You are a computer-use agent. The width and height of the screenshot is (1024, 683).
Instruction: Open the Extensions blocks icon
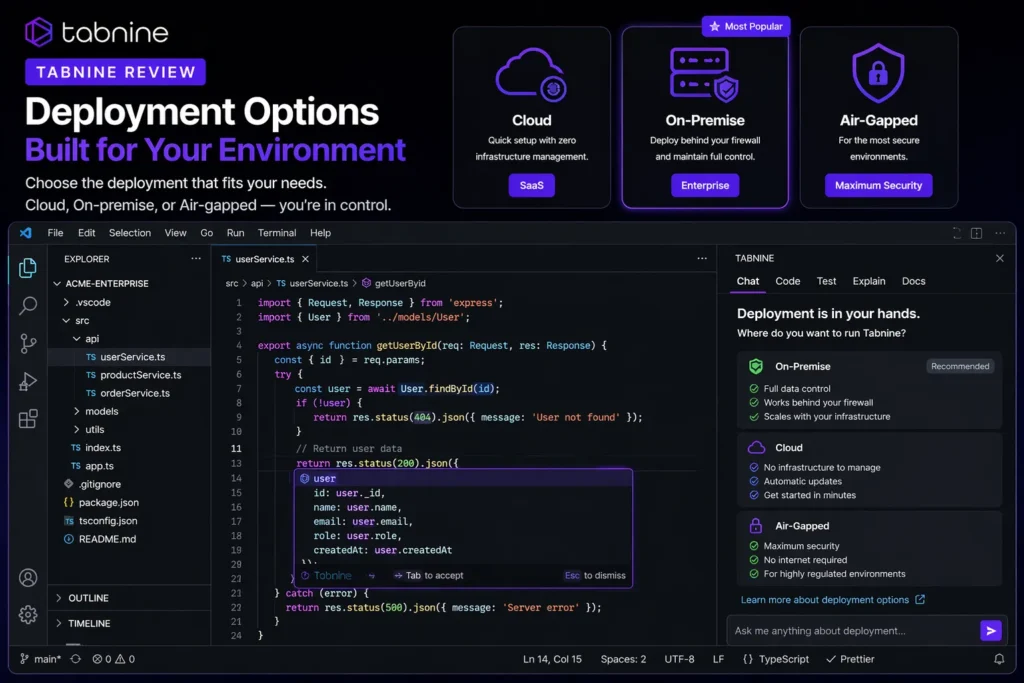[27, 419]
